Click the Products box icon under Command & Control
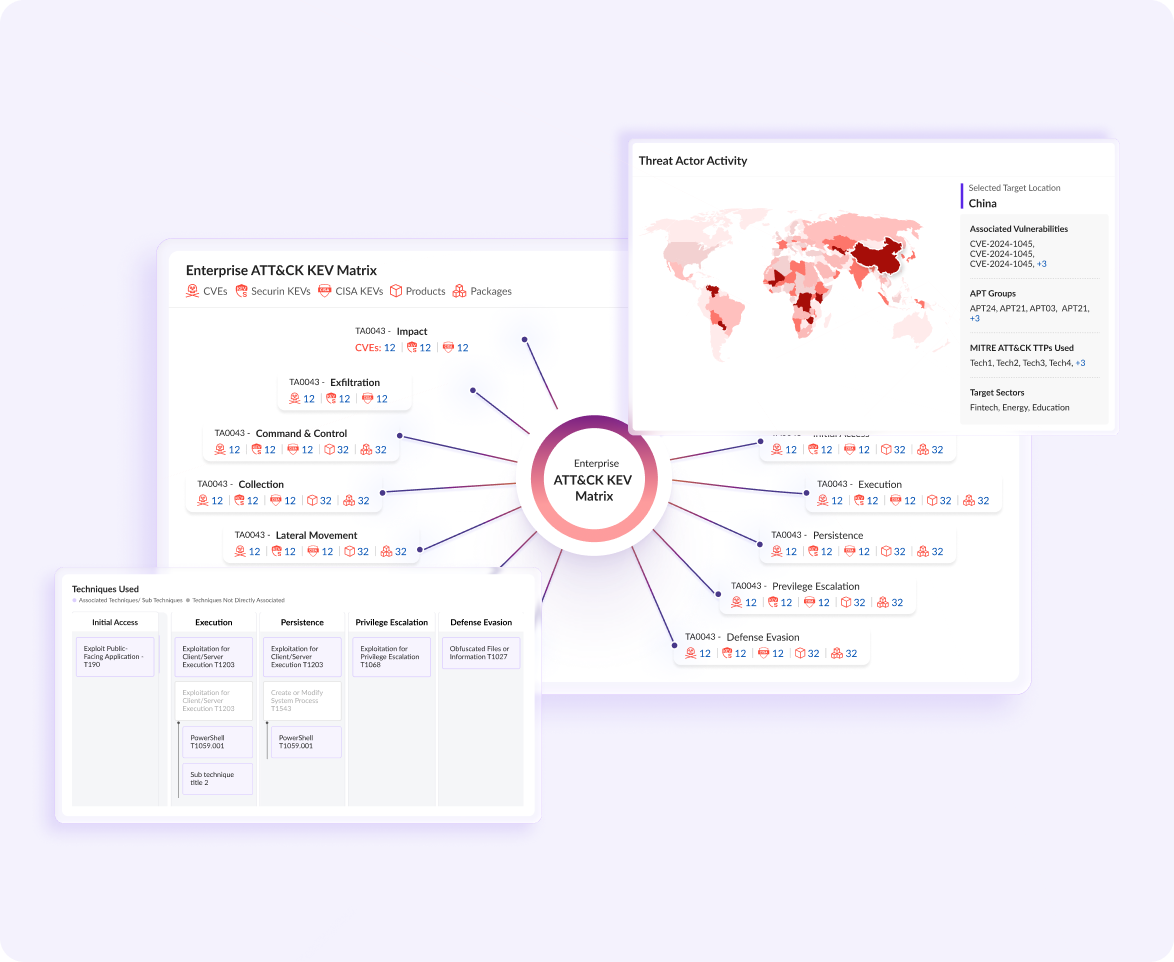 tap(329, 449)
